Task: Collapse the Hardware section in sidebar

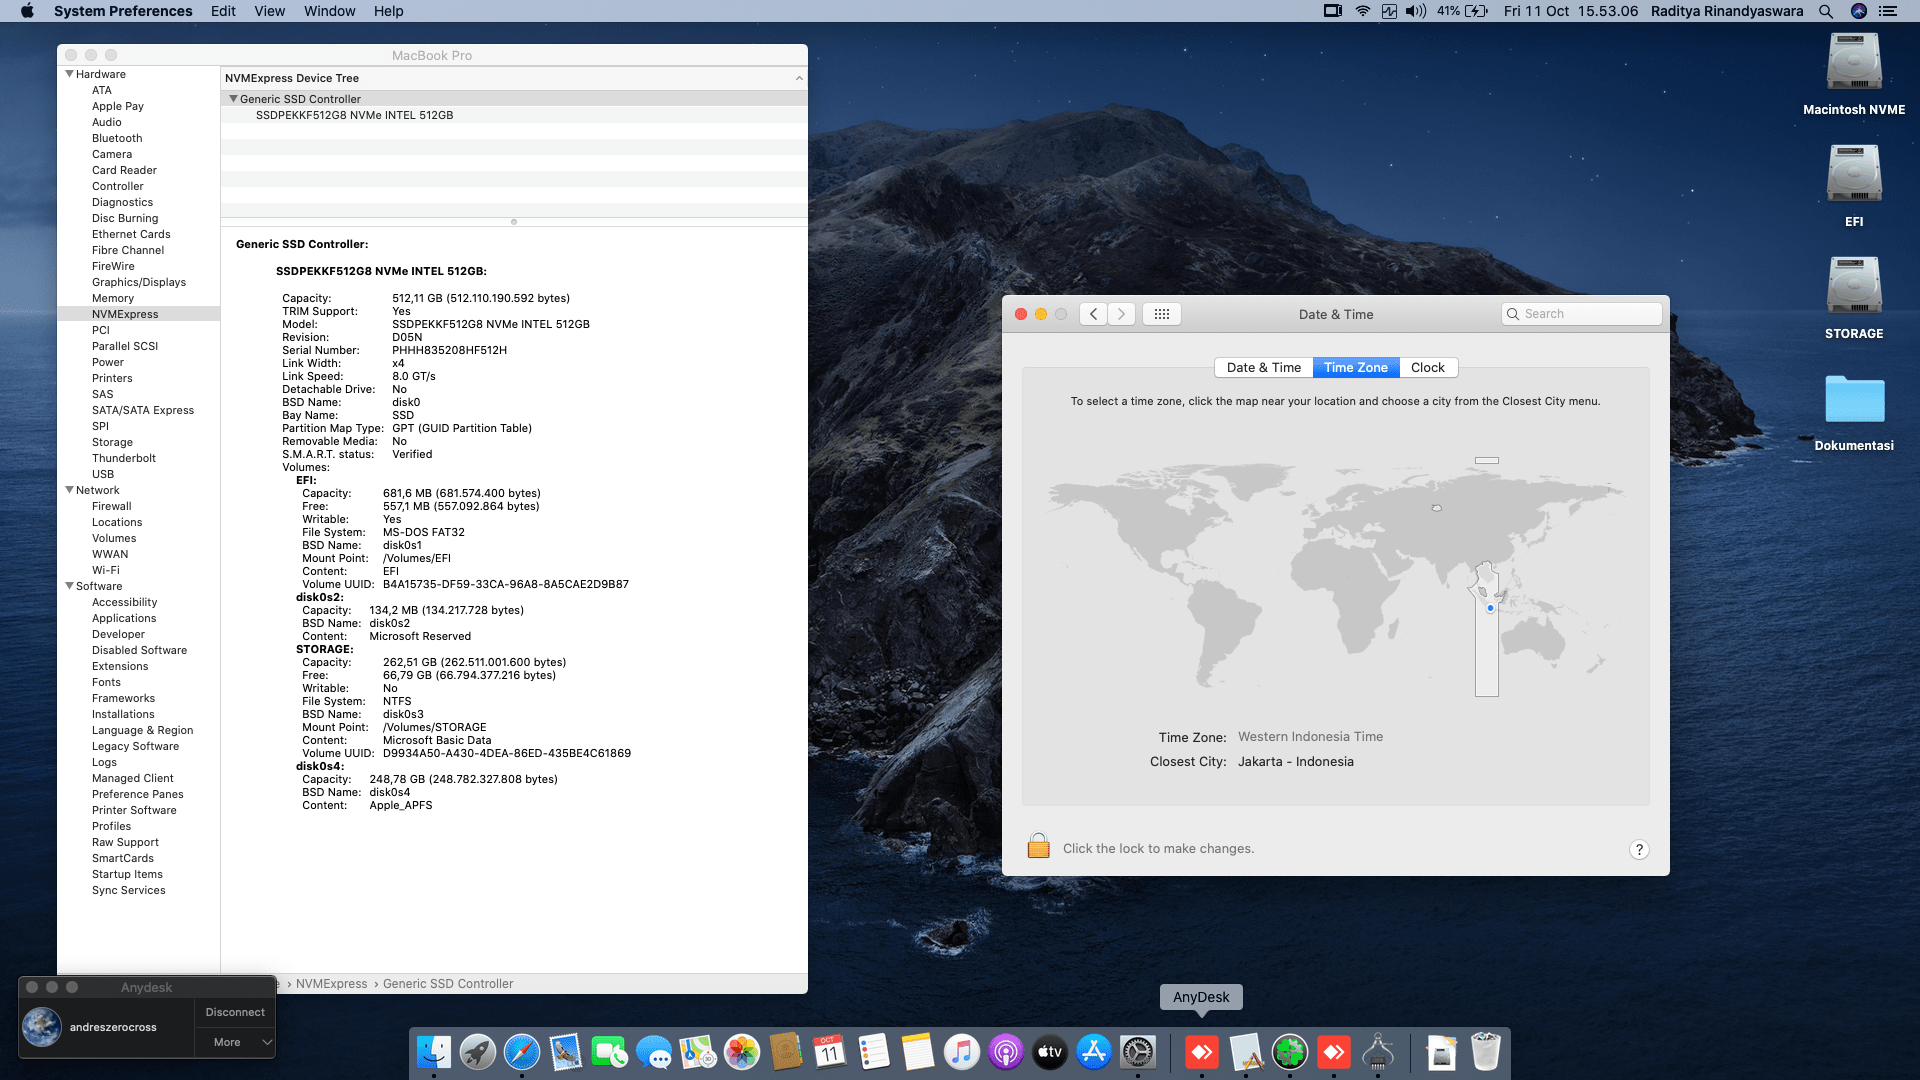Action: click(69, 74)
